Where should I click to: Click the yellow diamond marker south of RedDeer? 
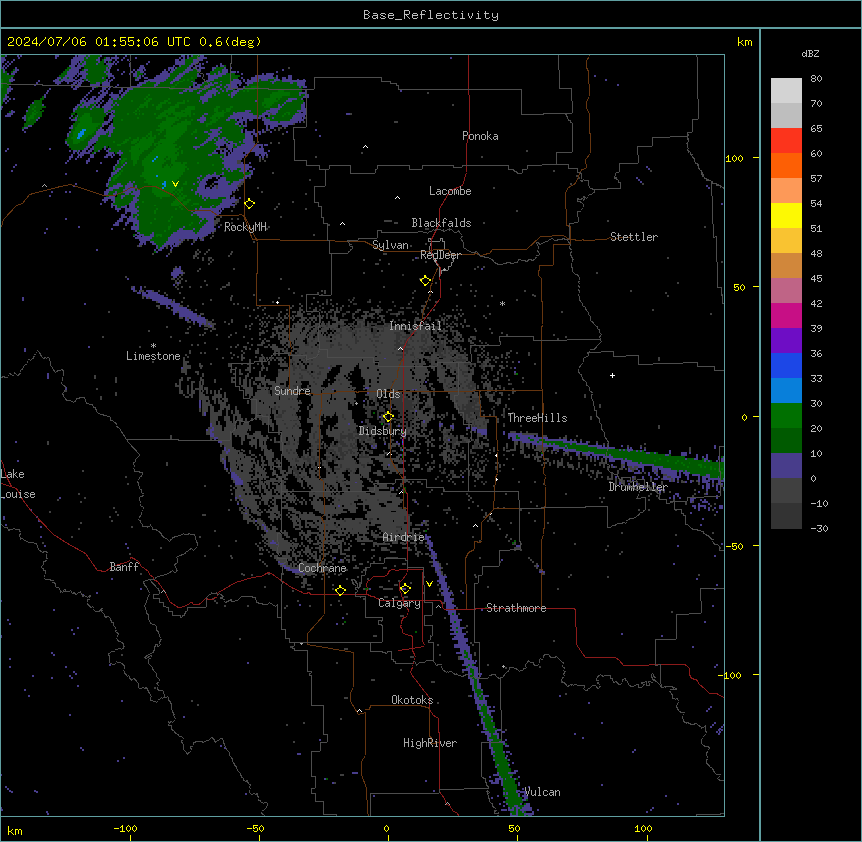[426, 281]
